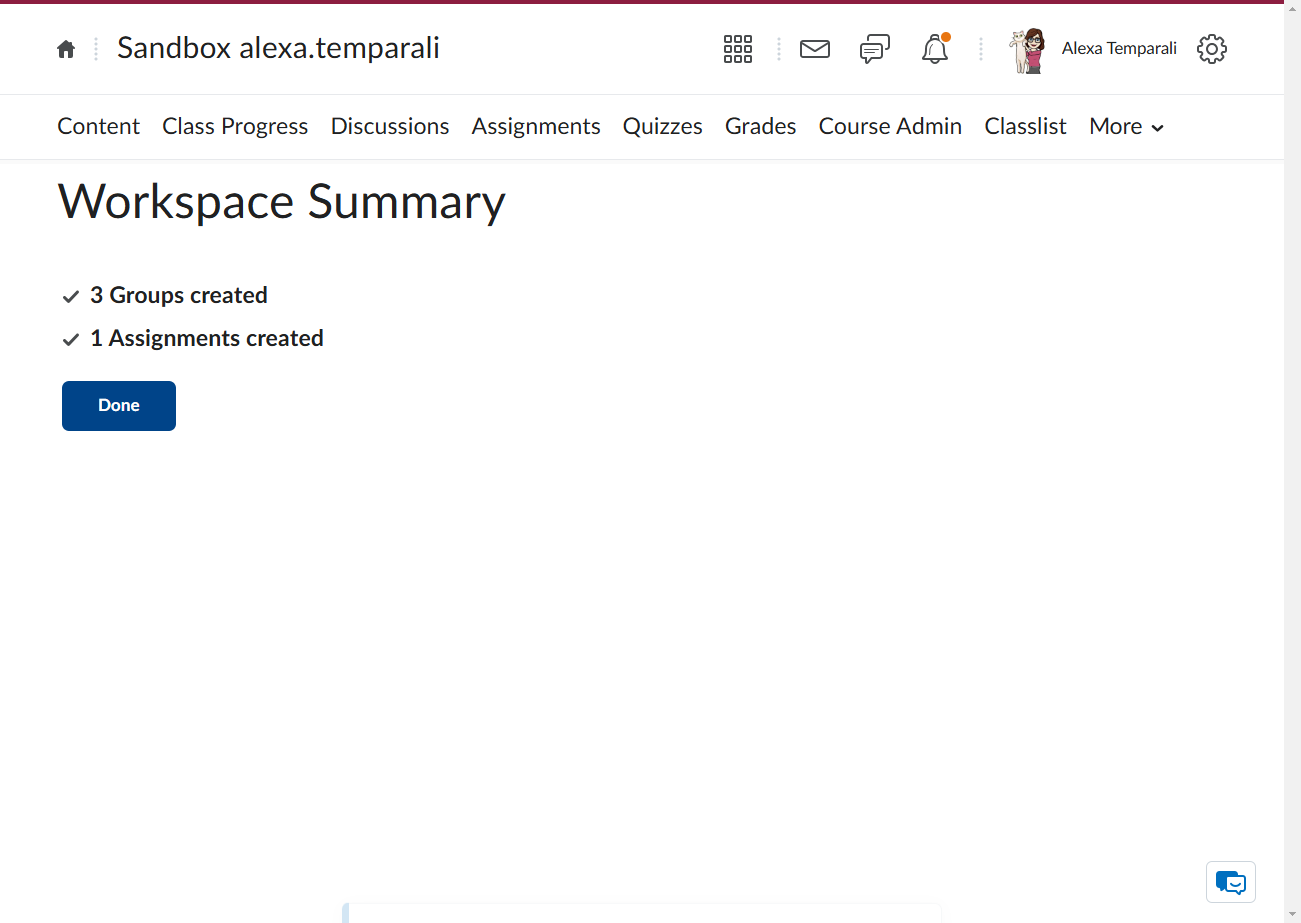Screen dimensions: 1301x923
Task: Click the '1 Assignments created' text
Action: [x=207, y=339]
